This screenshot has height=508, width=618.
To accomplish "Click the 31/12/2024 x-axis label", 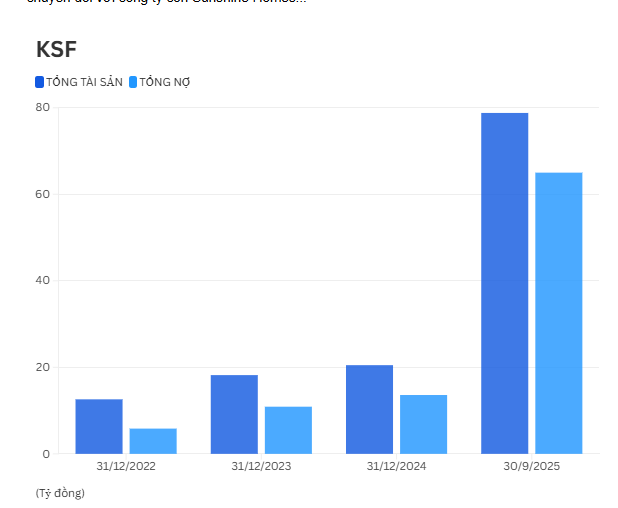I will 396,466.
